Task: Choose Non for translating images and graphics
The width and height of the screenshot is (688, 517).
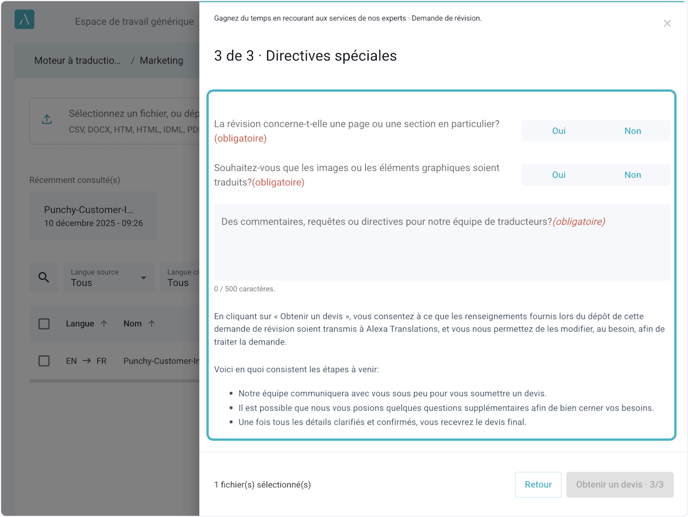Action: (x=632, y=175)
